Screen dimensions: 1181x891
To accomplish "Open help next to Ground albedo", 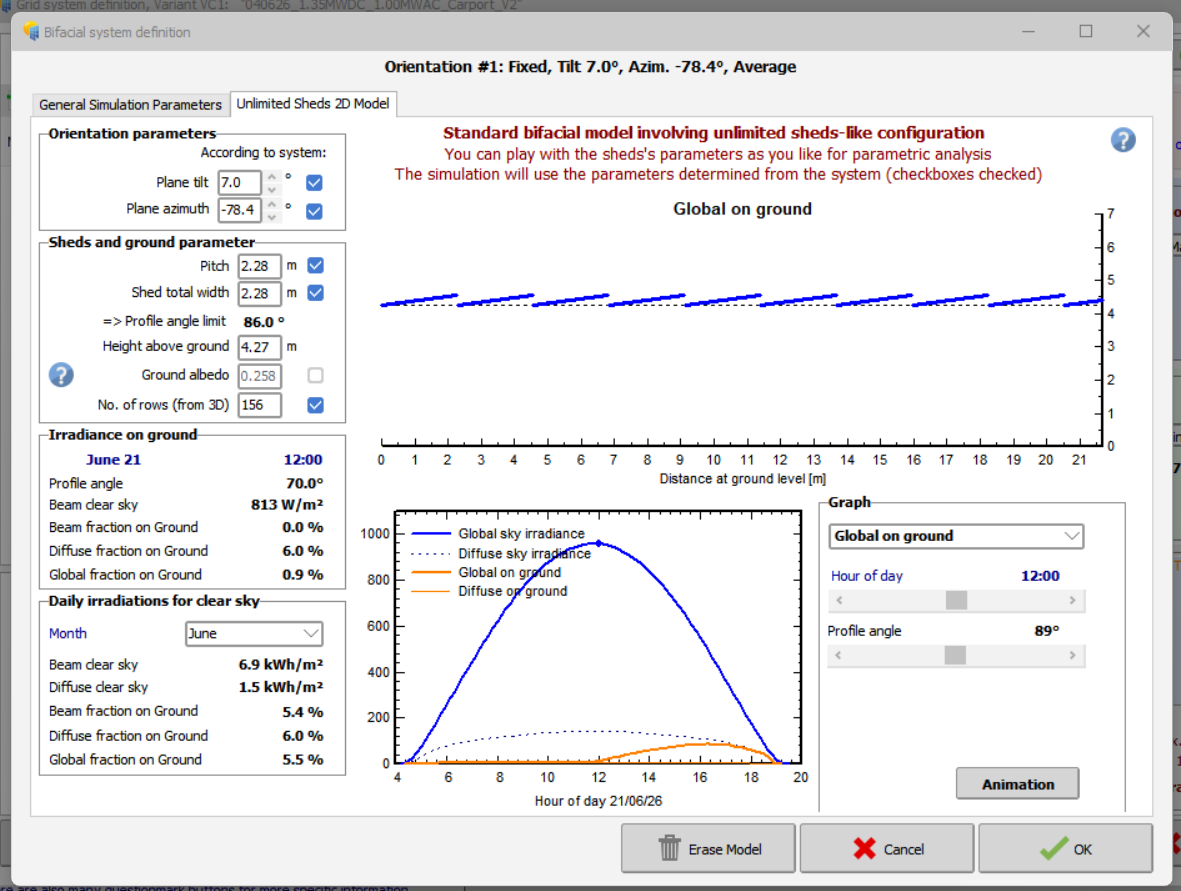I will tap(61, 375).
